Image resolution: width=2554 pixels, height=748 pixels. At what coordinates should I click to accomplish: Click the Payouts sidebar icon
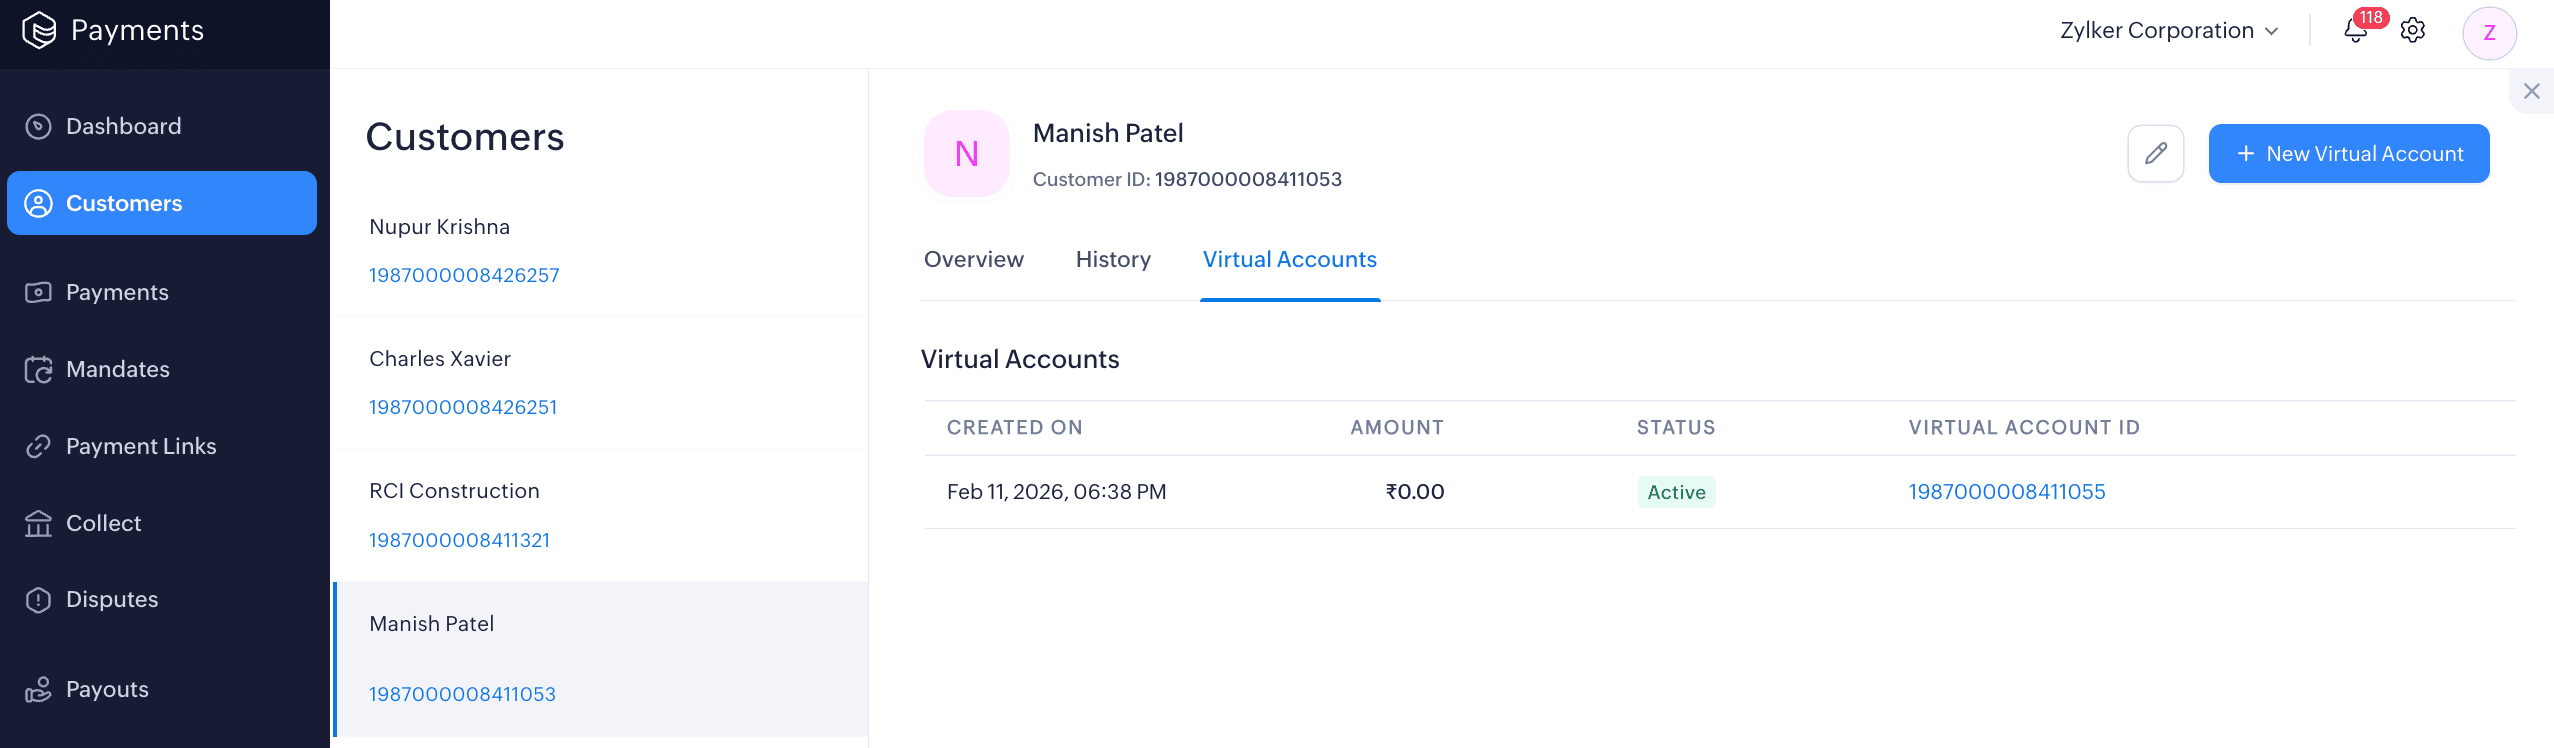click(x=38, y=690)
